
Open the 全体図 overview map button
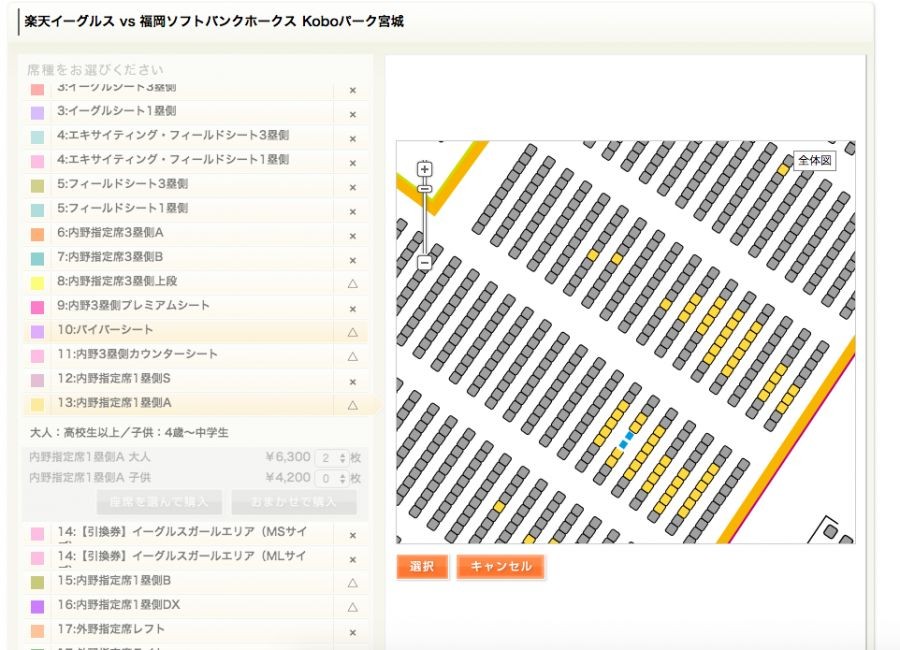pyautogui.click(x=814, y=160)
